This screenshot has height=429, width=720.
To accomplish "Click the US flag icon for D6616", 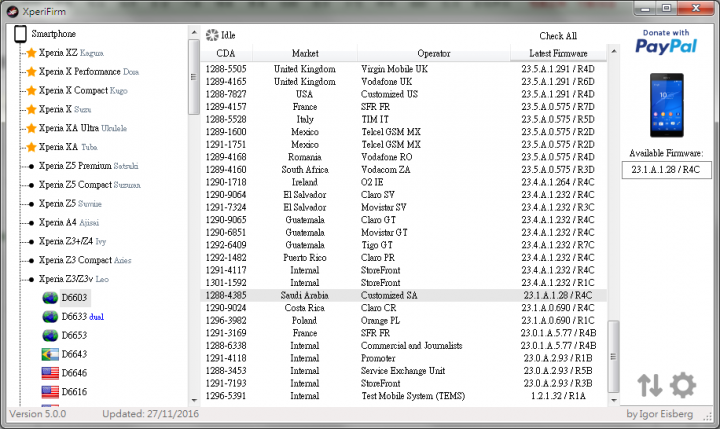I will point(50,392).
